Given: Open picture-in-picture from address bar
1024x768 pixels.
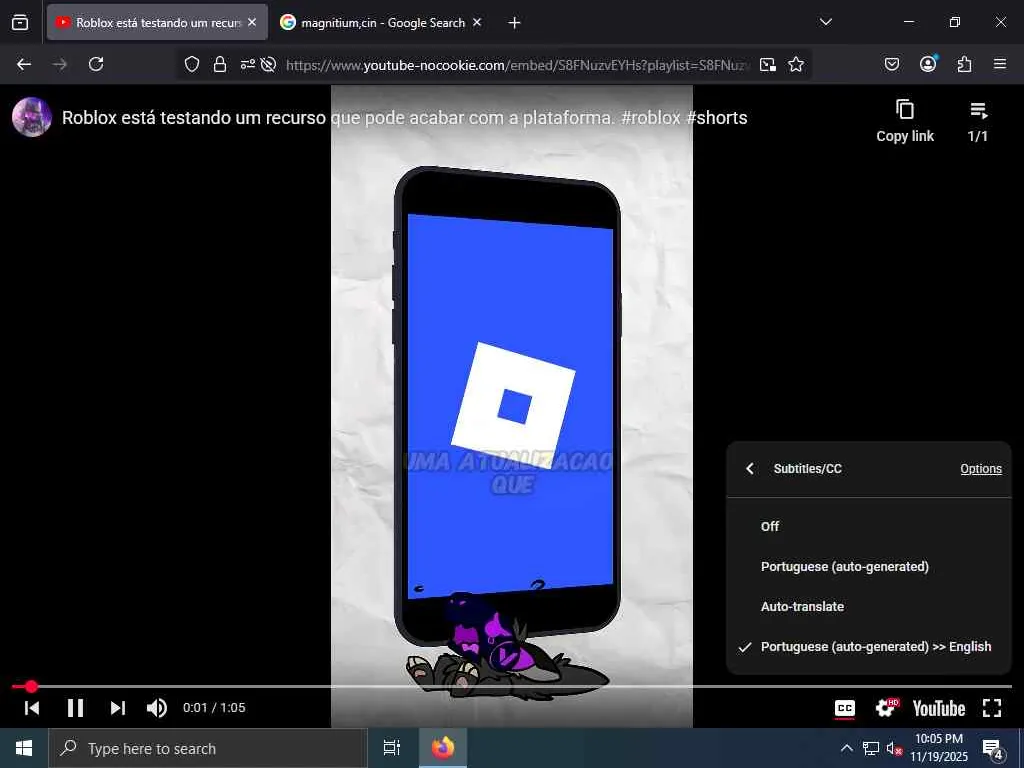Looking at the screenshot, I should click(x=768, y=64).
